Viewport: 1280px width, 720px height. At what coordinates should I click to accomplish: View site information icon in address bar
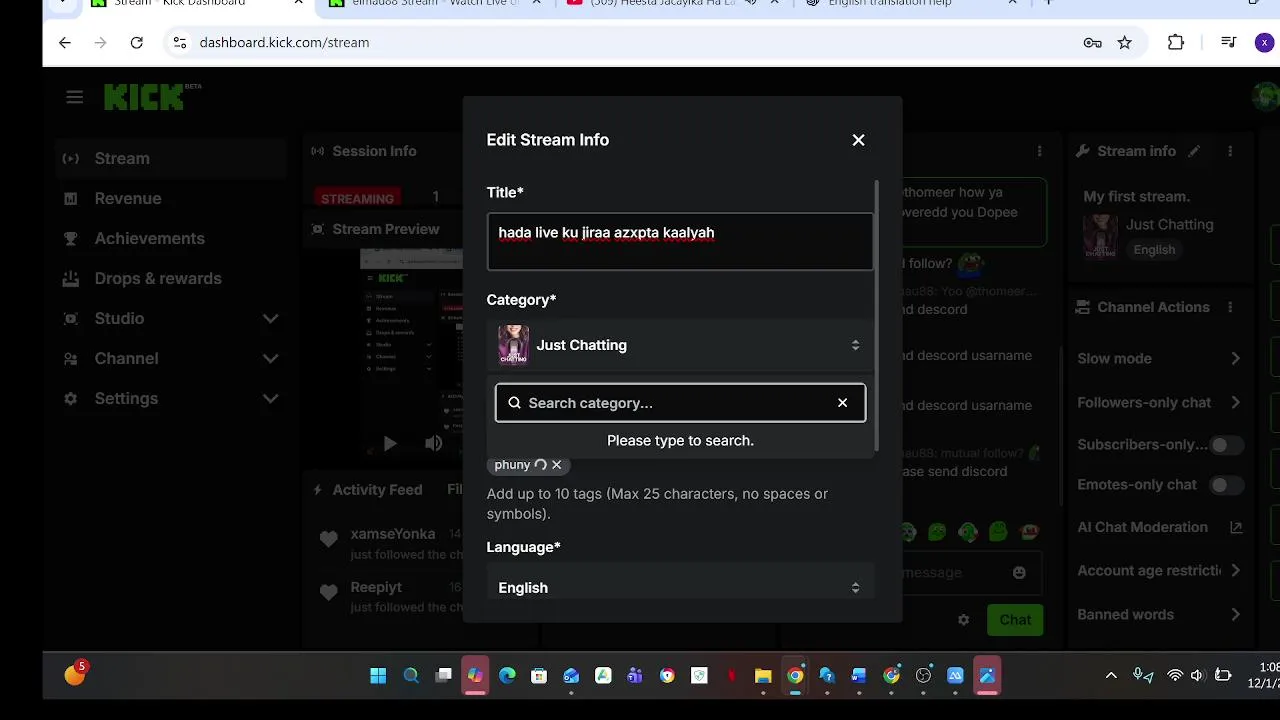[180, 42]
